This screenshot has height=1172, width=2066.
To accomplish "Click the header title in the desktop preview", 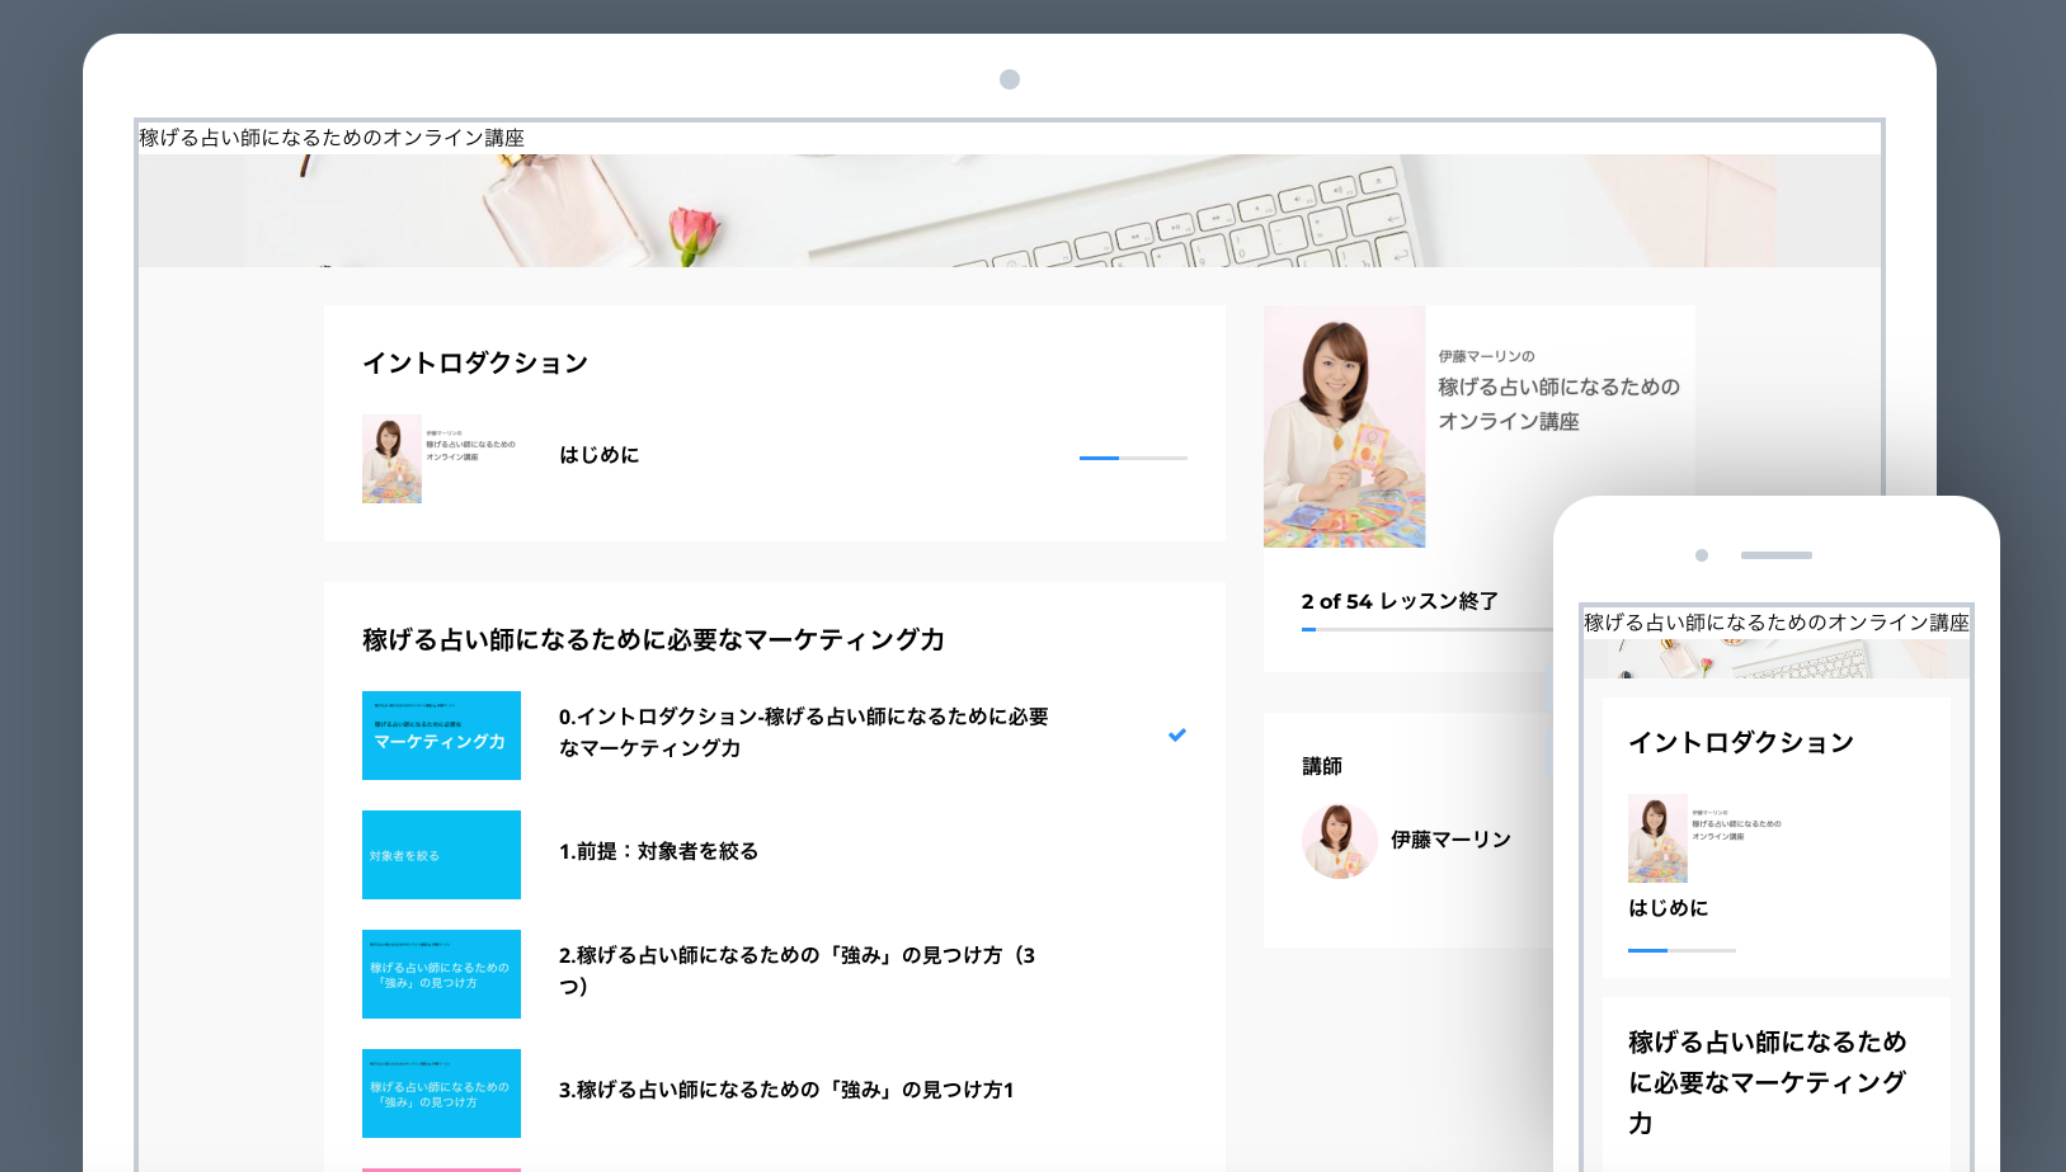I will click(x=331, y=138).
